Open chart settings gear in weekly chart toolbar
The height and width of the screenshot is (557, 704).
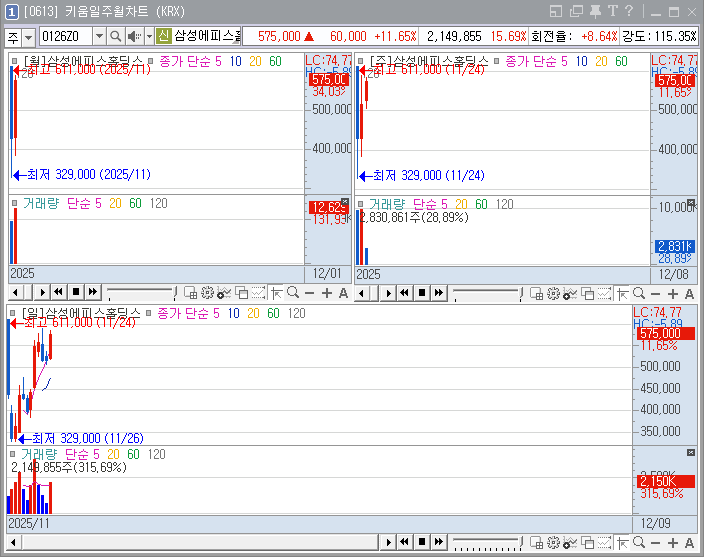point(553,294)
